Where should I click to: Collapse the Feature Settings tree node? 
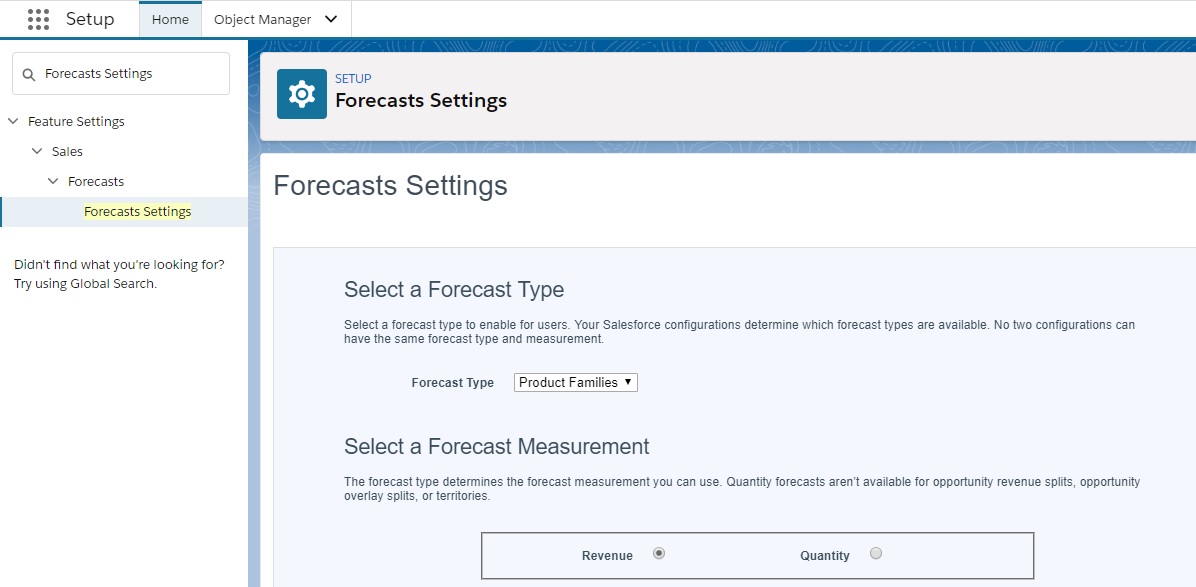coord(12,120)
